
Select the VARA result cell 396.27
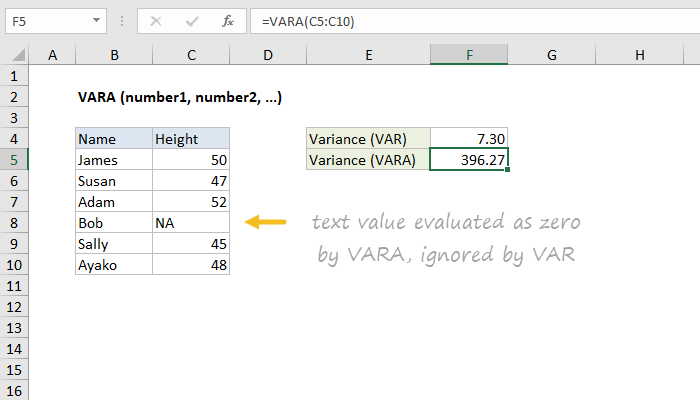[469, 160]
